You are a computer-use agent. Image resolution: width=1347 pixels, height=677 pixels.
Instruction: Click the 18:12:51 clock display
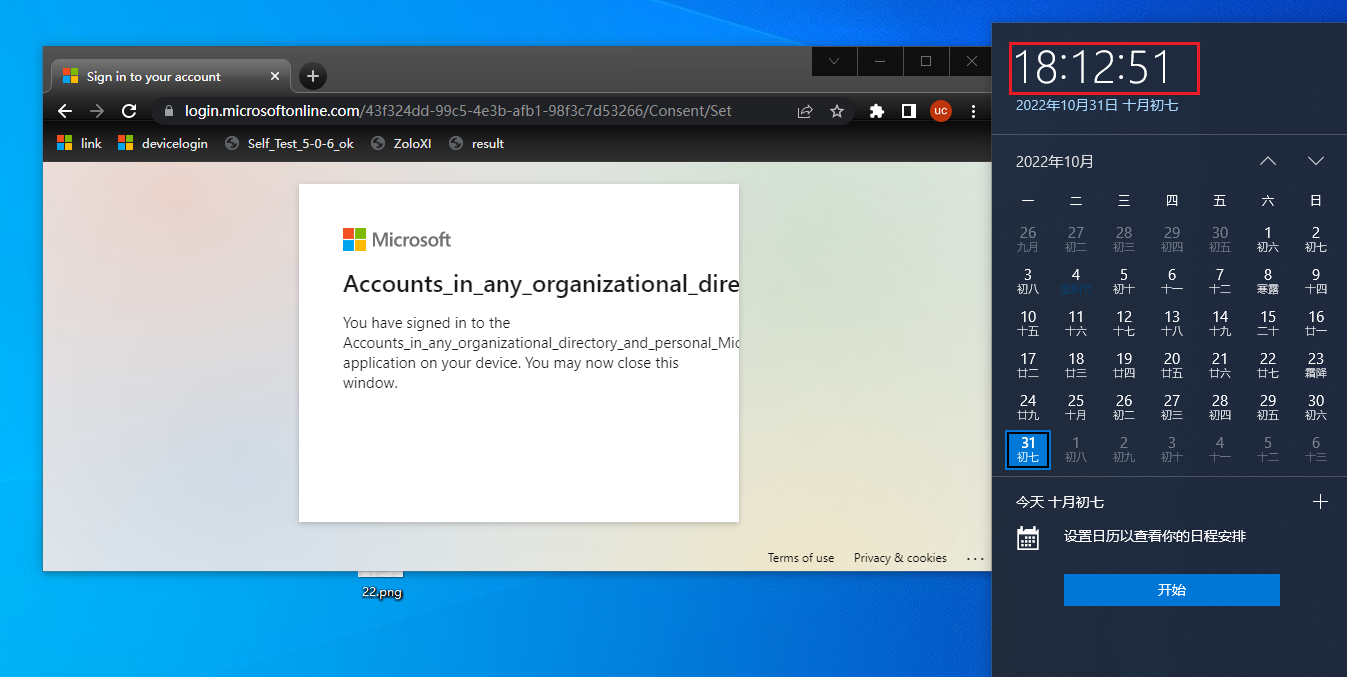pos(1092,67)
